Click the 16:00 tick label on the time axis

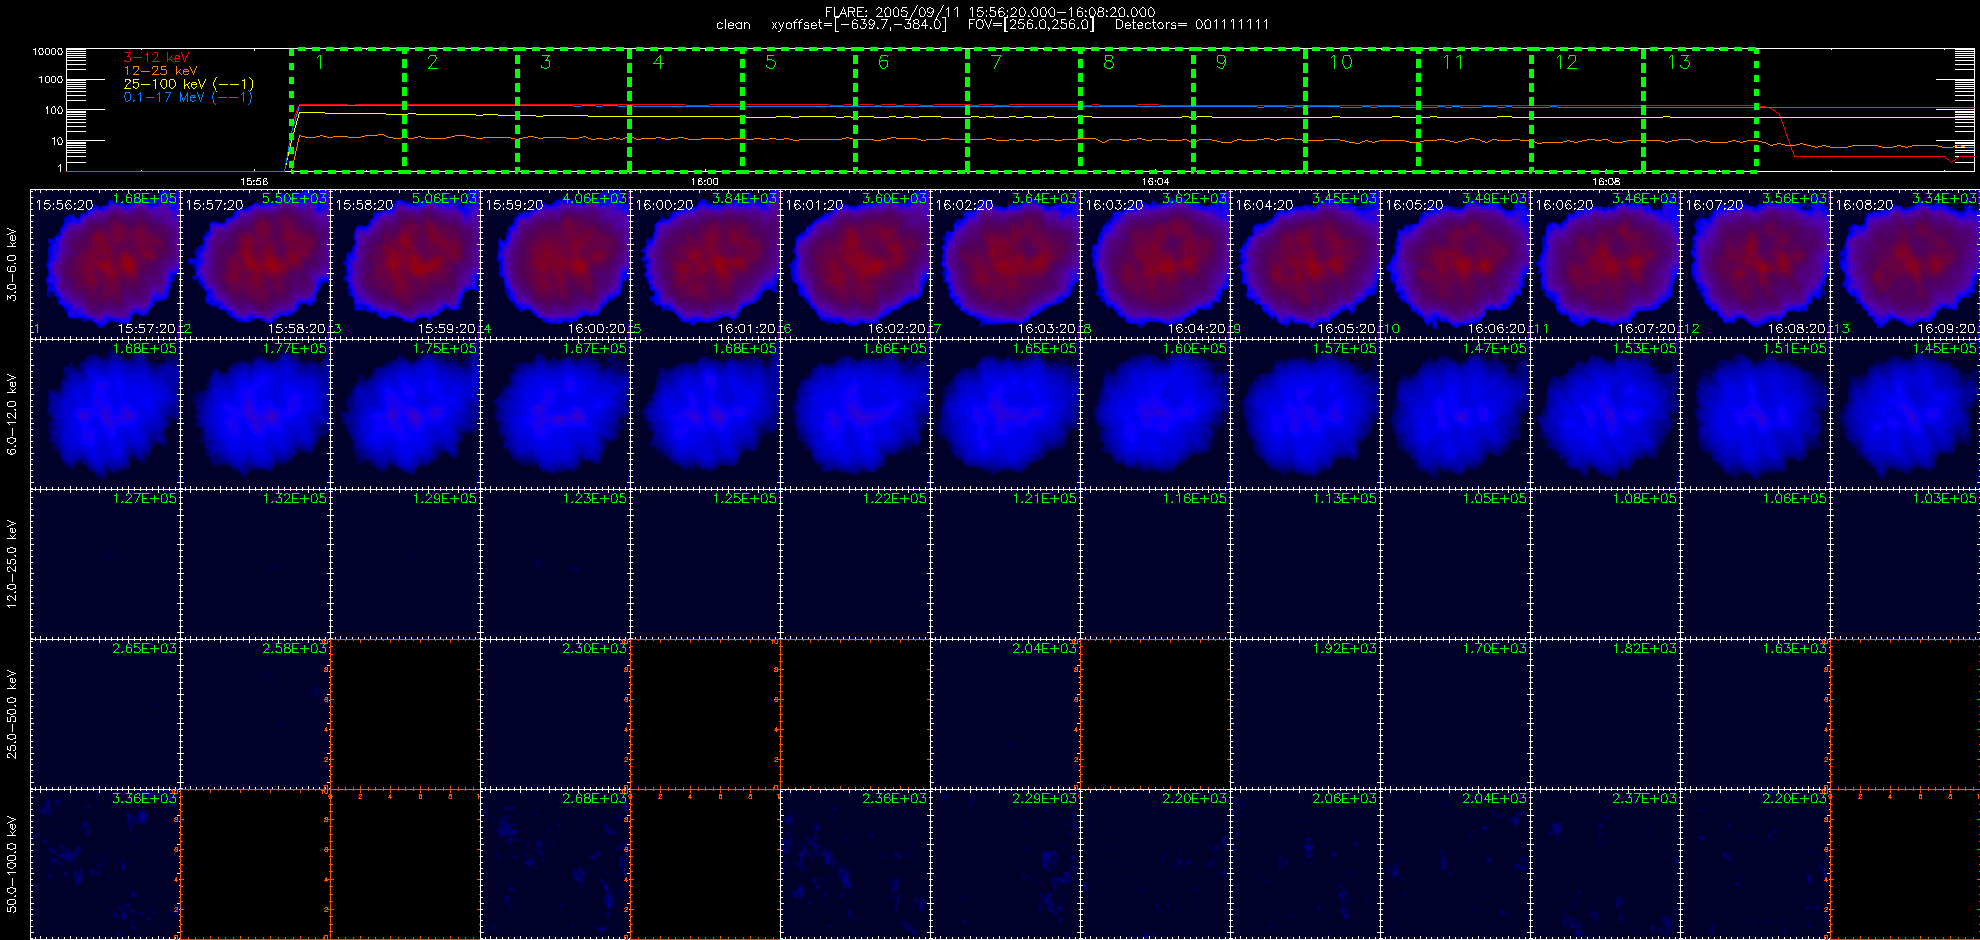coord(705,182)
